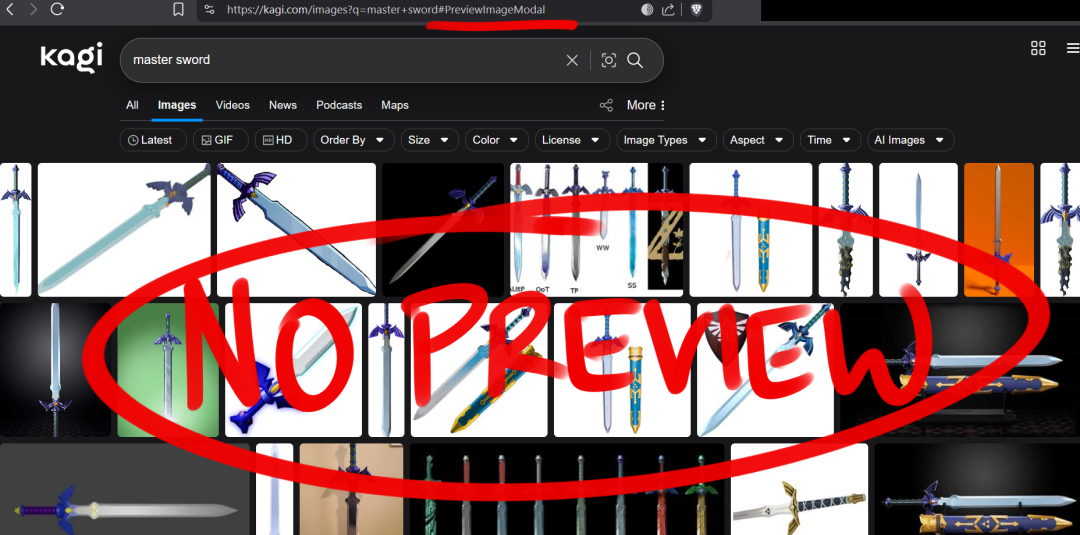The width and height of the screenshot is (1080, 535).
Task: Click the magnifying glass search icon
Action: [635, 60]
